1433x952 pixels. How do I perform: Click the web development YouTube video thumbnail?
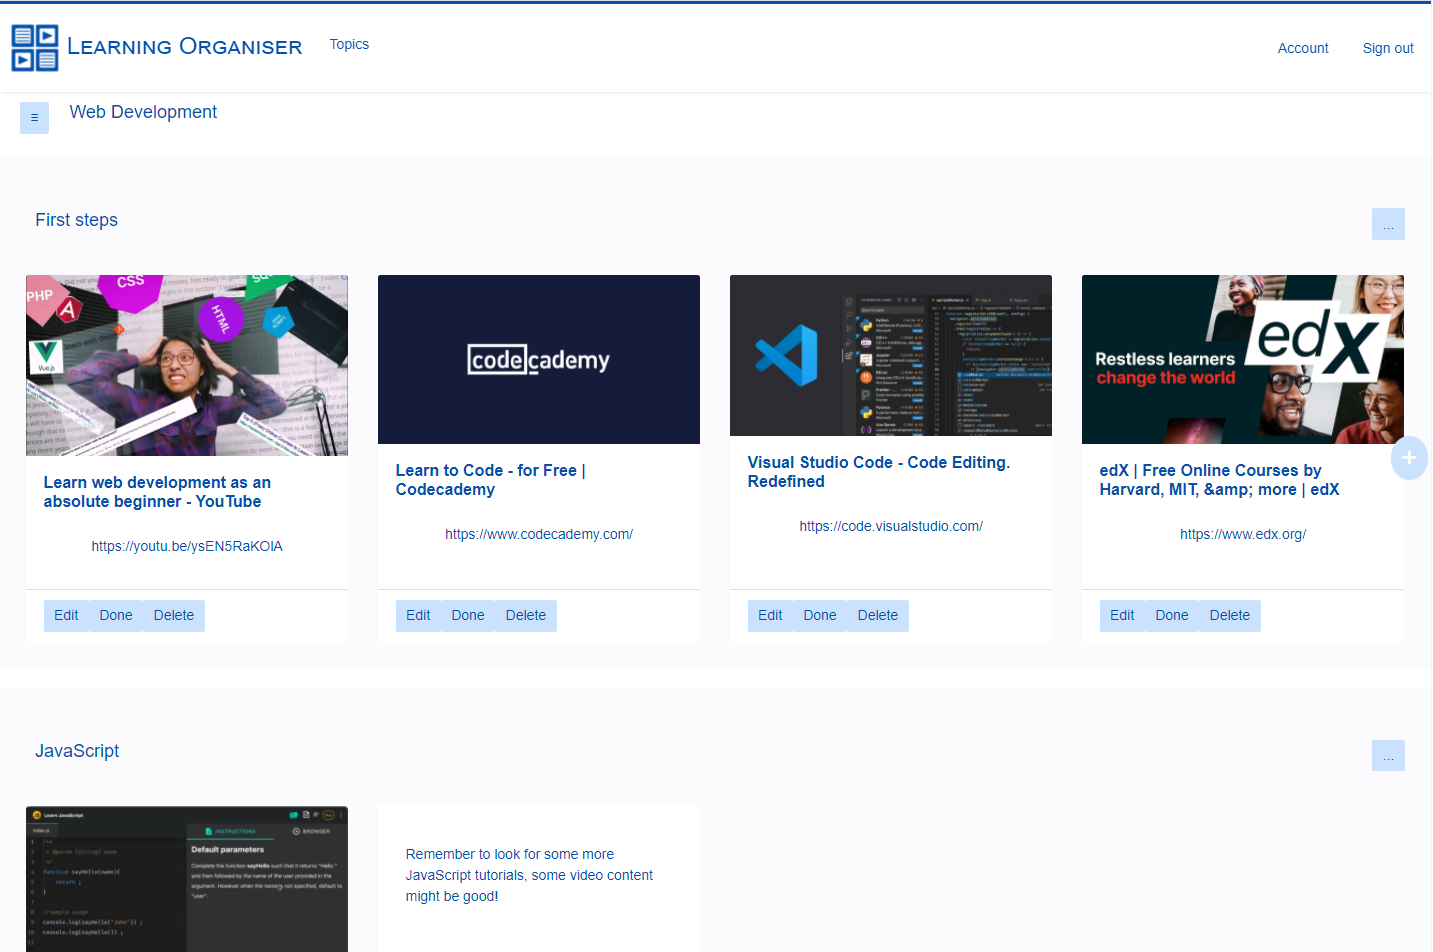click(186, 365)
